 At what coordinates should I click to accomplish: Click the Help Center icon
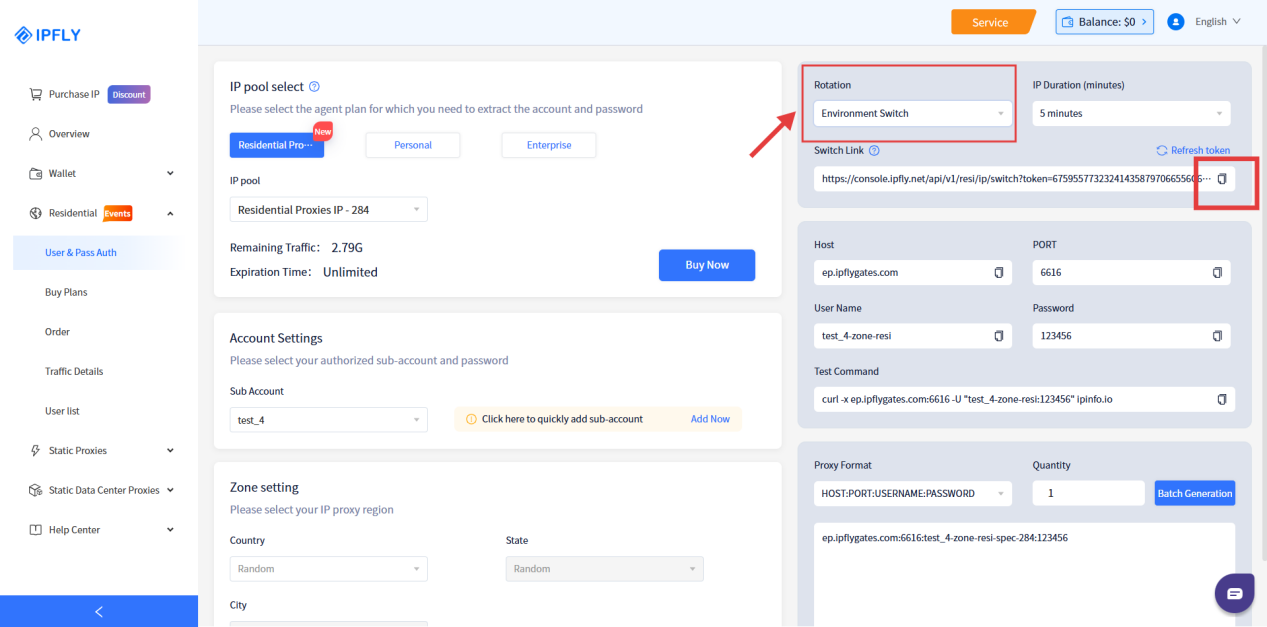tap(35, 530)
